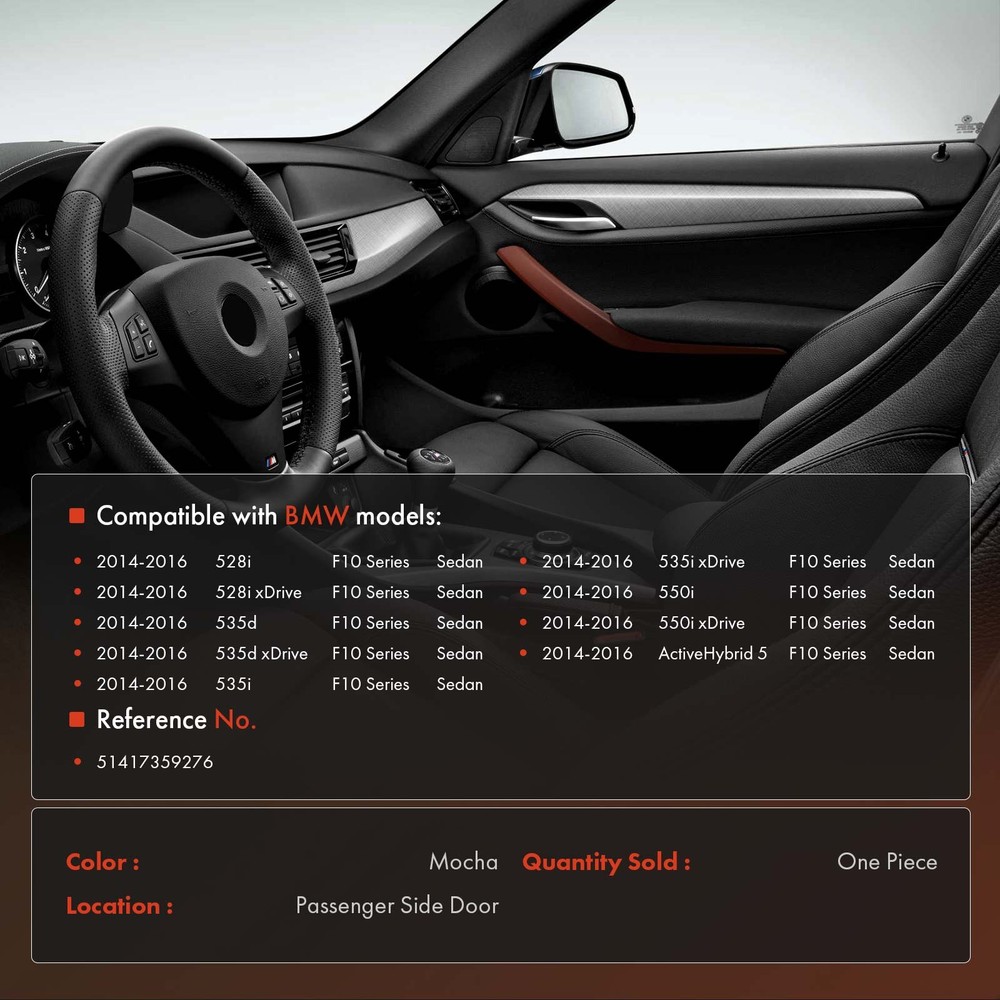Select the 'ActiveHybrid 5' model entry
The width and height of the screenshot is (1000, 1000).
(x=712, y=653)
